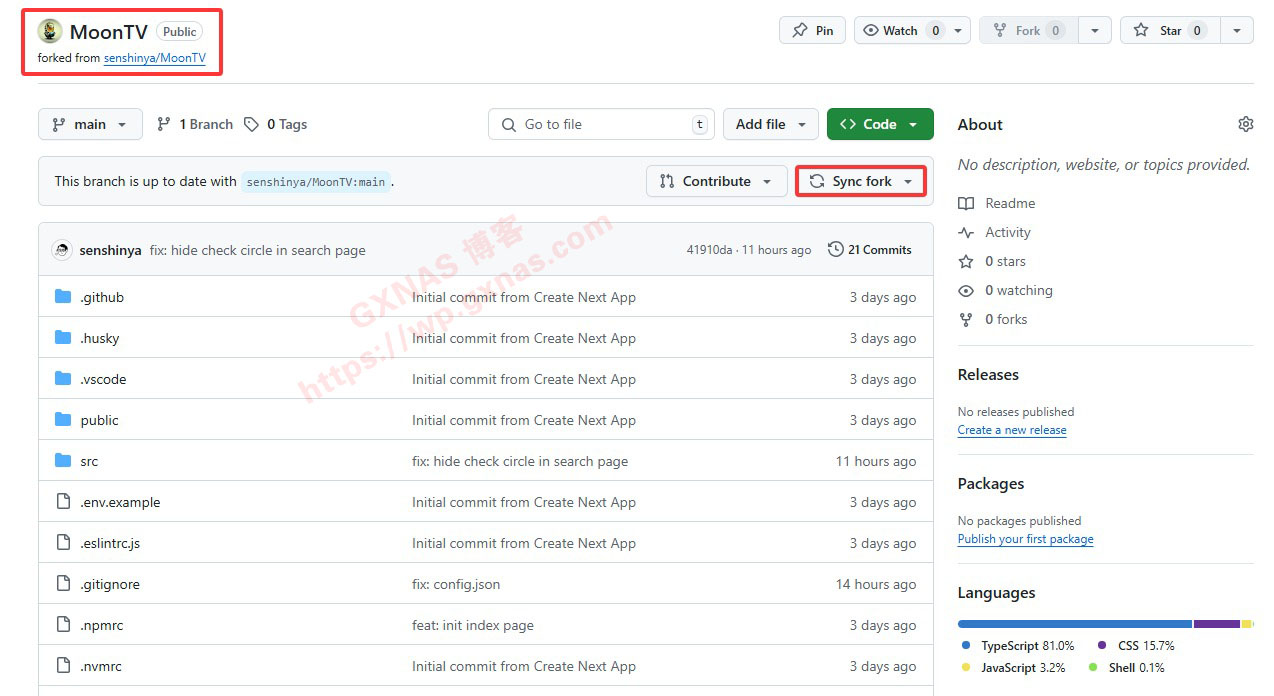This screenshot has height=696, width=1274.
Task: Click the Go to file search field
Action: (x=602, y=124)
